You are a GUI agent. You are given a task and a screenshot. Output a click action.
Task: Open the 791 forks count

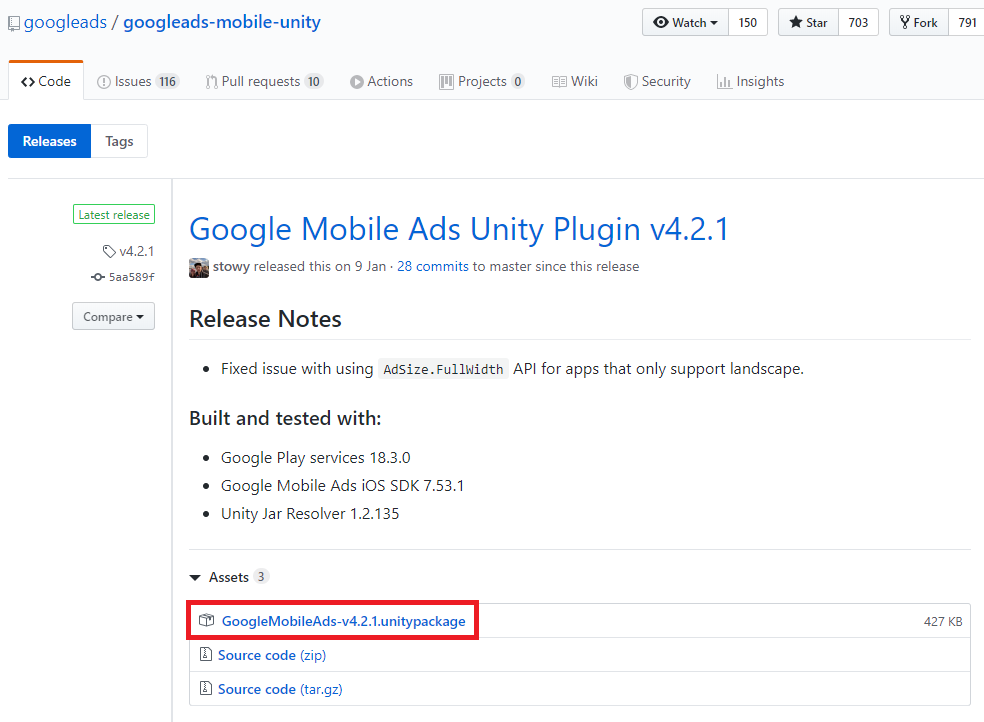[967, 23]
